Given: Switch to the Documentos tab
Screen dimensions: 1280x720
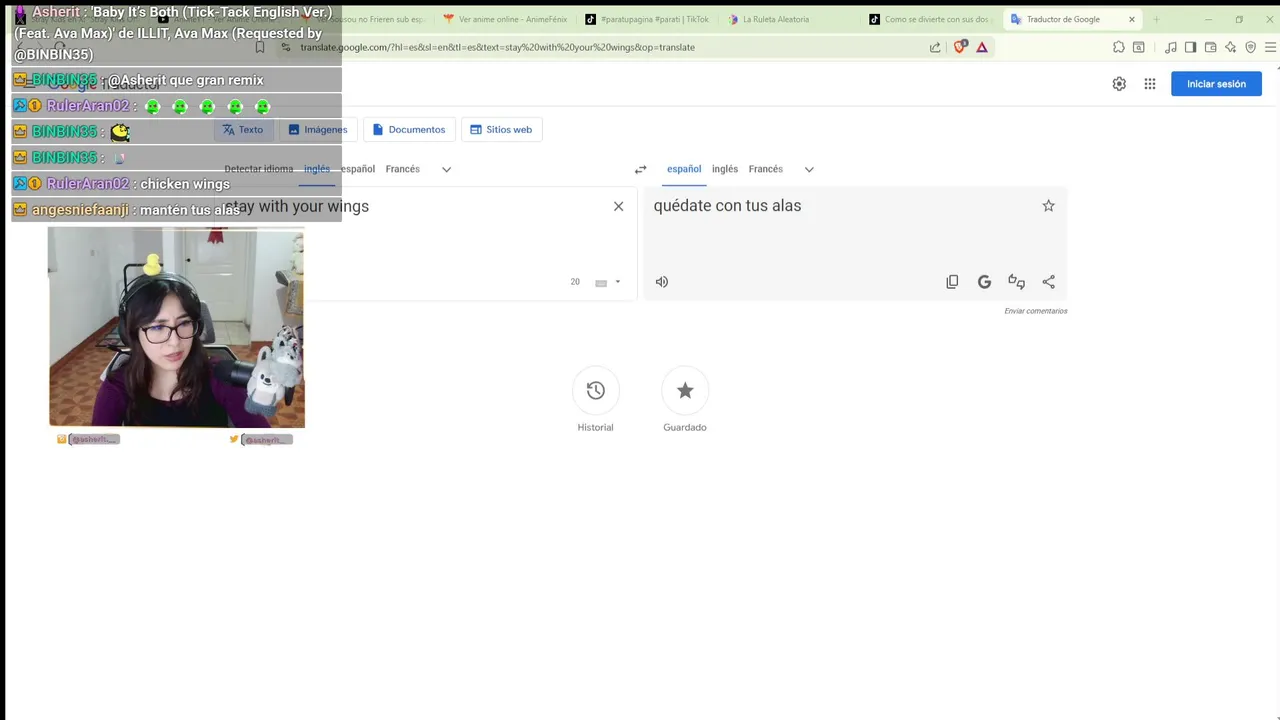Looking at the screenshot, I should (x=409, y=130).
